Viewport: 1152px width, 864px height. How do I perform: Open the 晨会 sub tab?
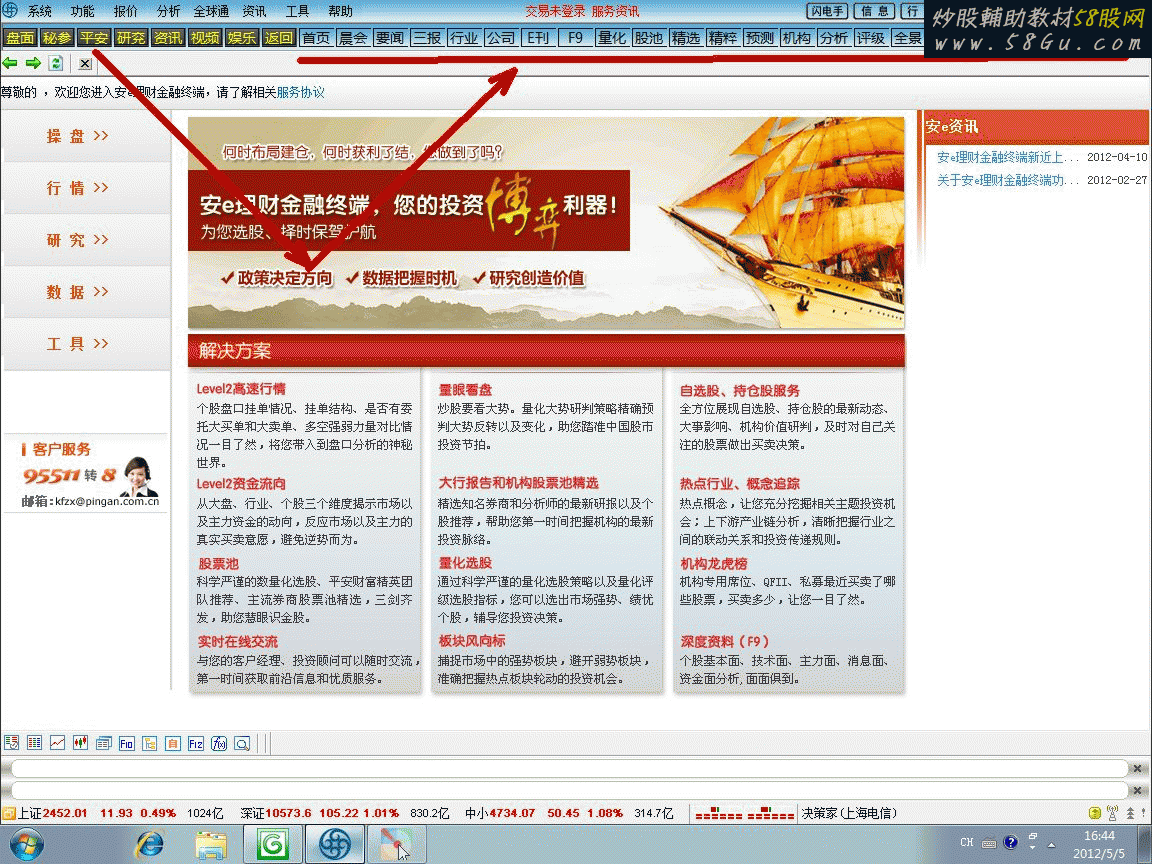[353, 38]
